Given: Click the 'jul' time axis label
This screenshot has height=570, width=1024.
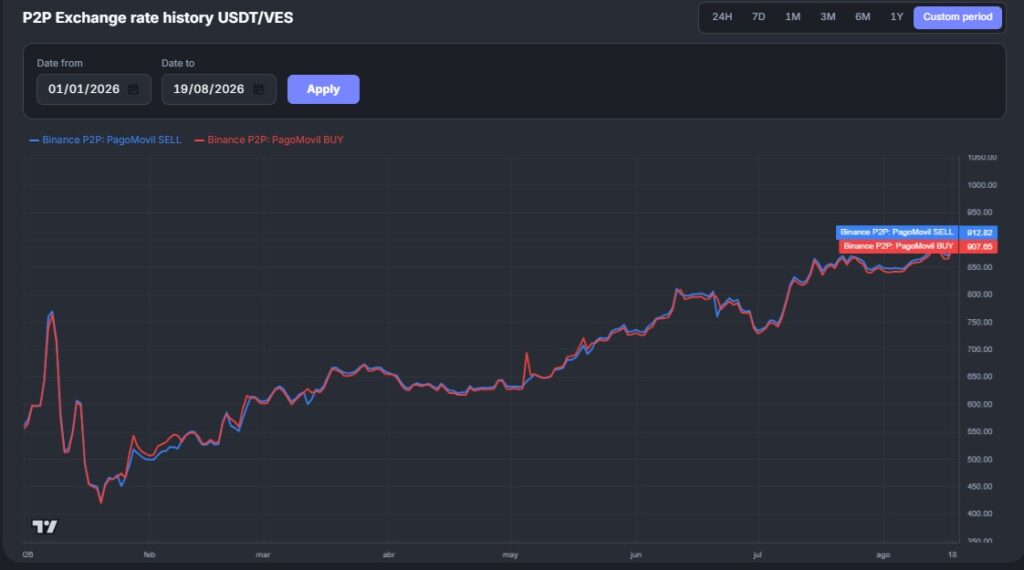Looking at the screenshot, I should click(757, 554).
